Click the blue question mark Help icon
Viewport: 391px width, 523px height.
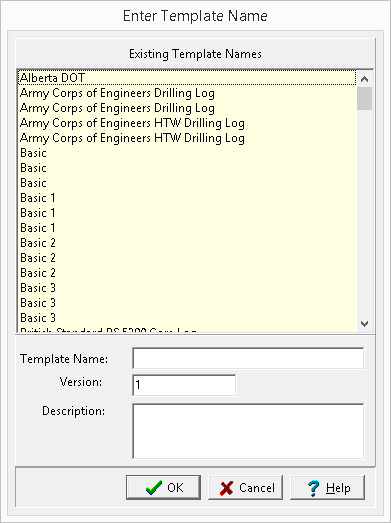[x=314, y=488]
